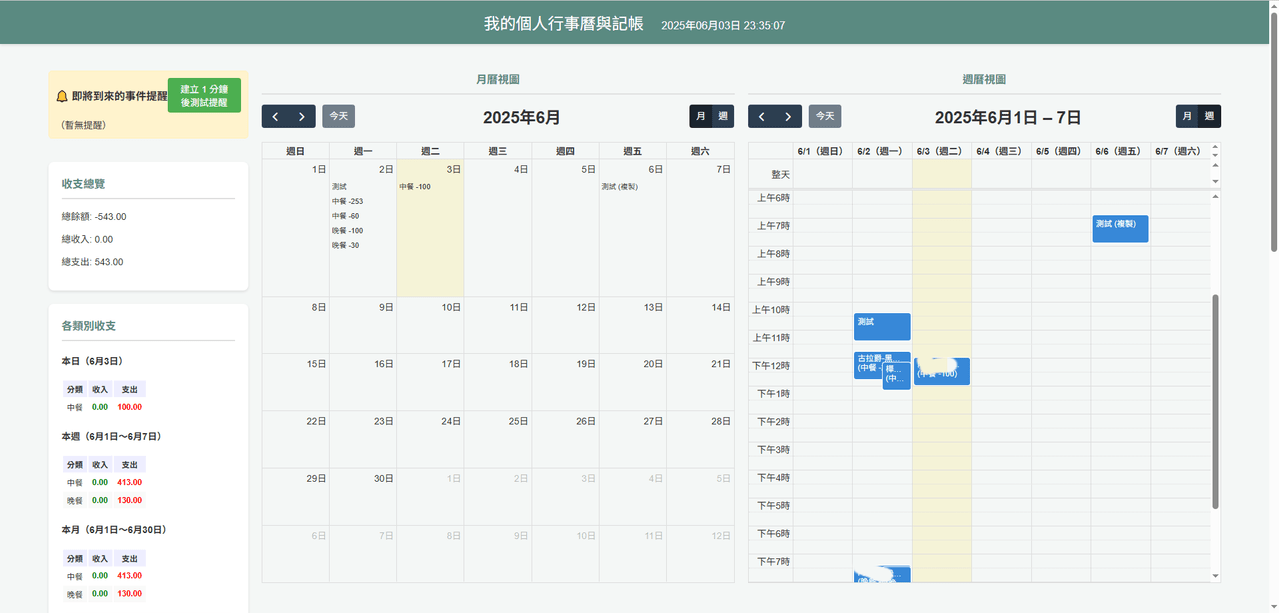Click 2025年6月1日 – 7日 week title
This screenshot has height=613, width=1279.
click(1008, 117)
